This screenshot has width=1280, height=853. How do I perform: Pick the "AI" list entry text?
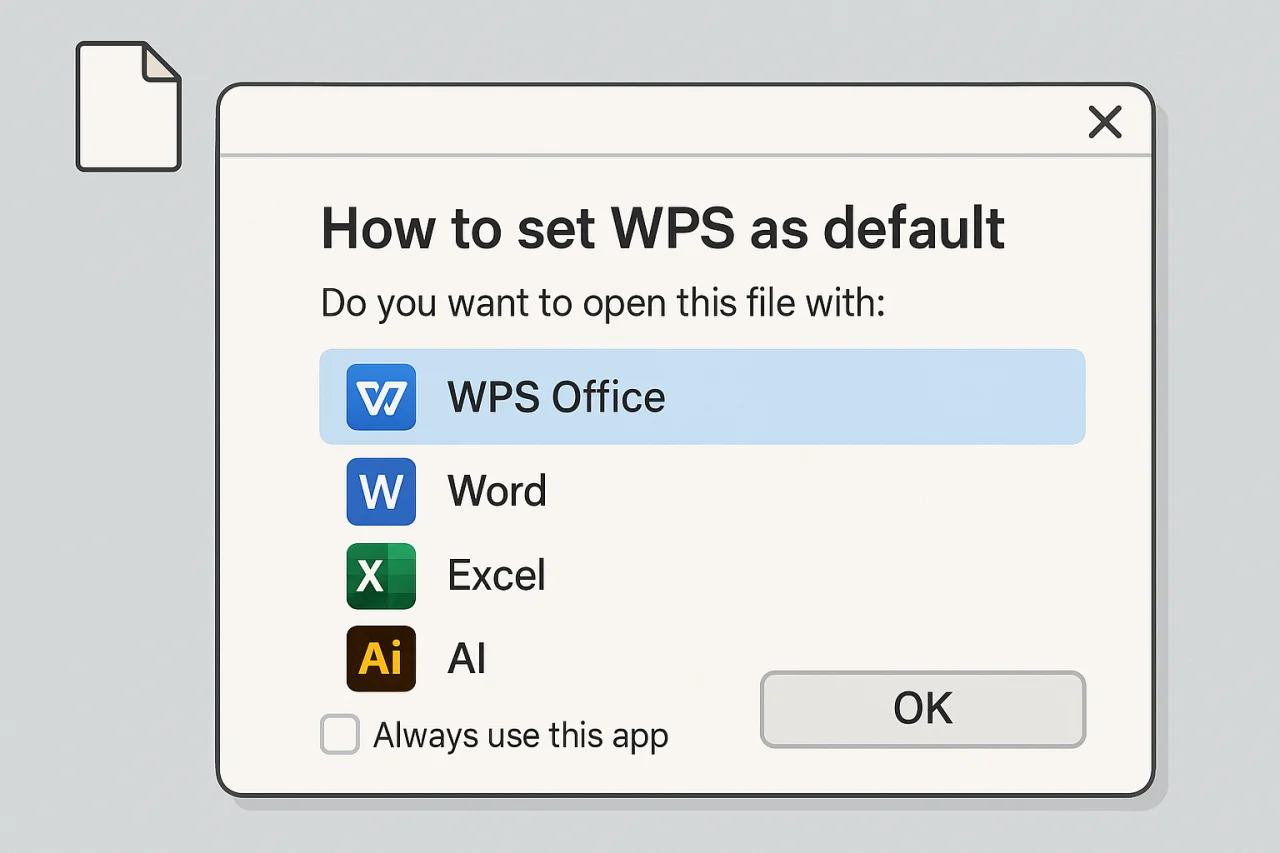467,659
